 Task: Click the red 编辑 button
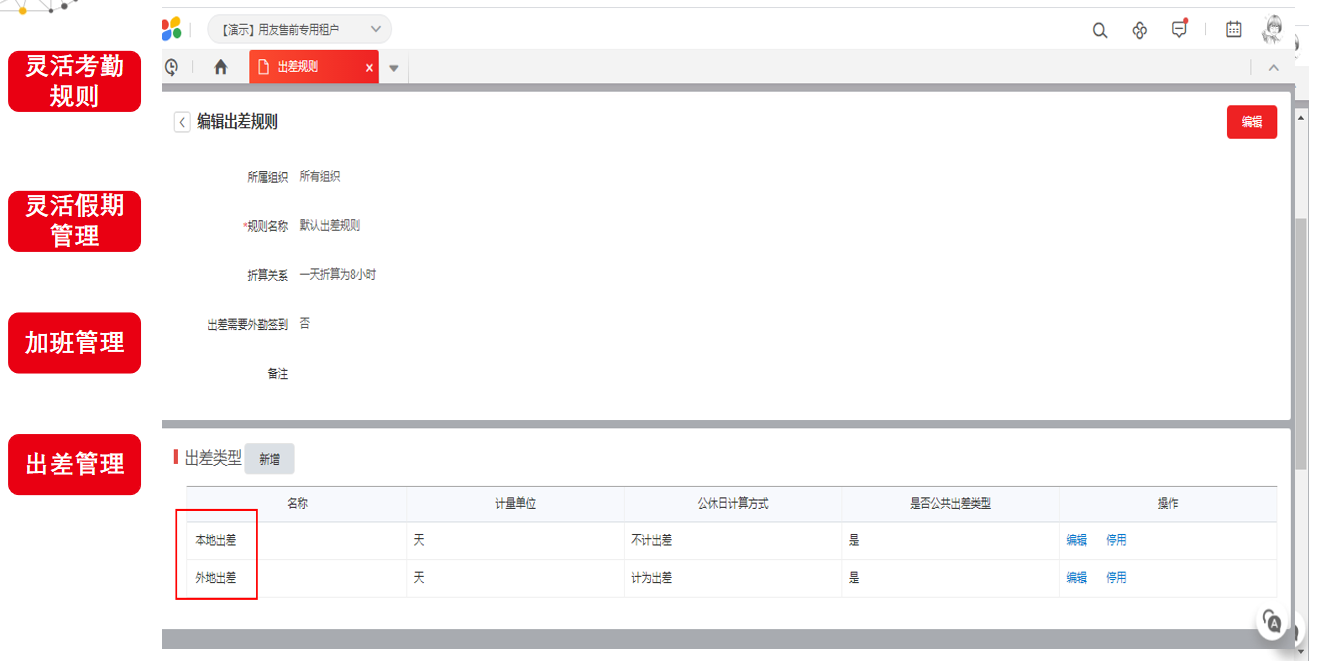pyautogui.click(x=1251, y=122)
